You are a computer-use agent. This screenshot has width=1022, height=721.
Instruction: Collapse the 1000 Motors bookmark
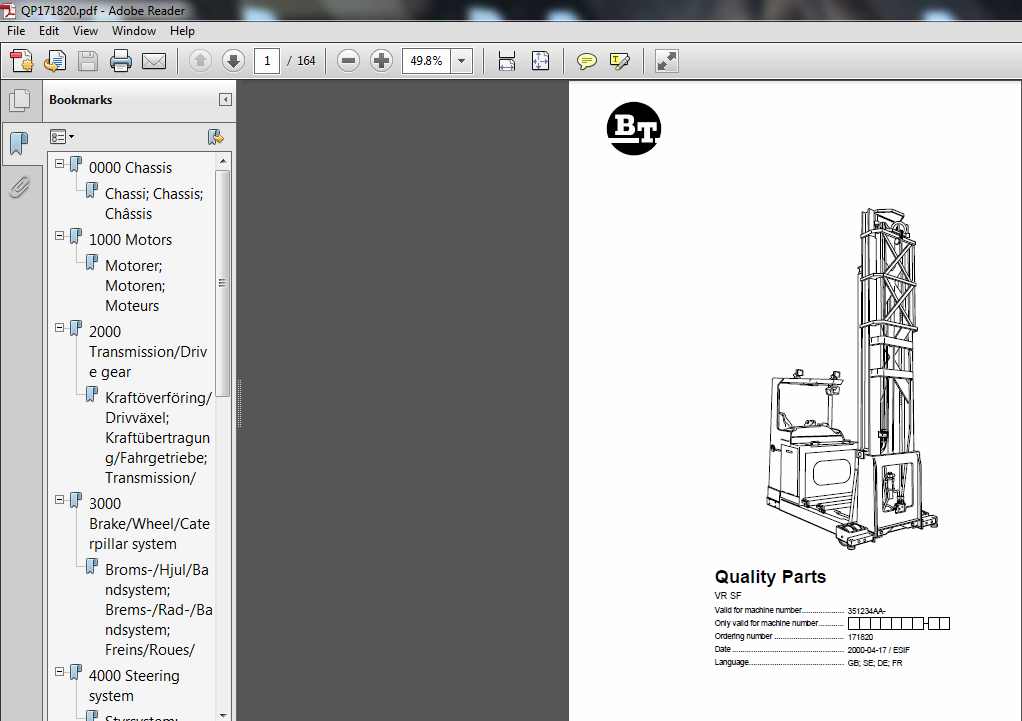point(59,235)
